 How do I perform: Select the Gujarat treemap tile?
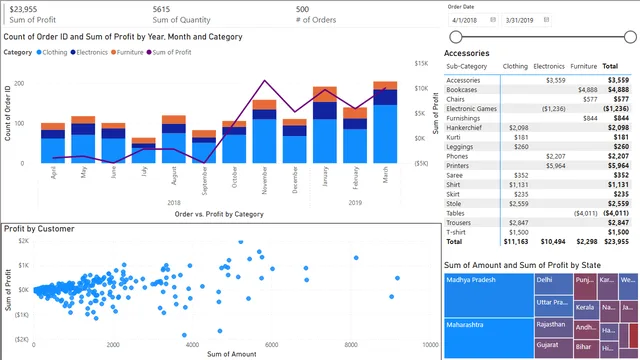554,349
